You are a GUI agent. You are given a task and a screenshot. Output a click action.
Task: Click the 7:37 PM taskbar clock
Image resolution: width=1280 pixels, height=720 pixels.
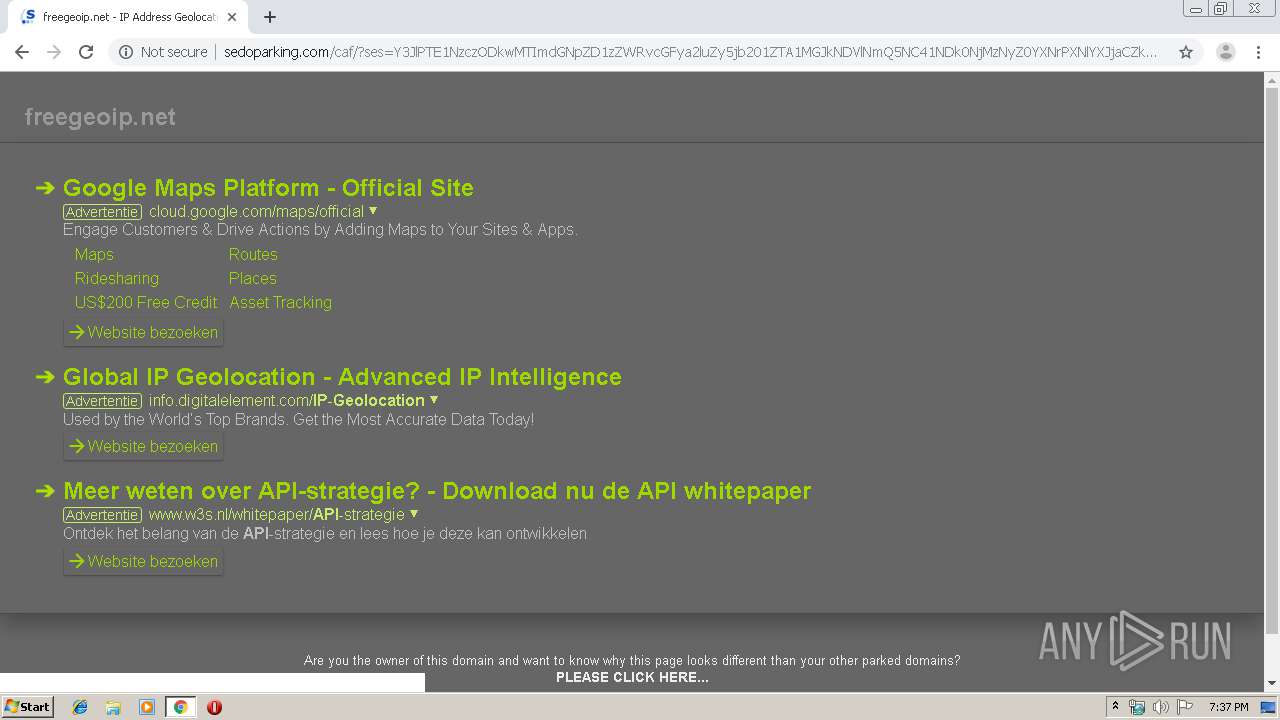(1228, 707)
